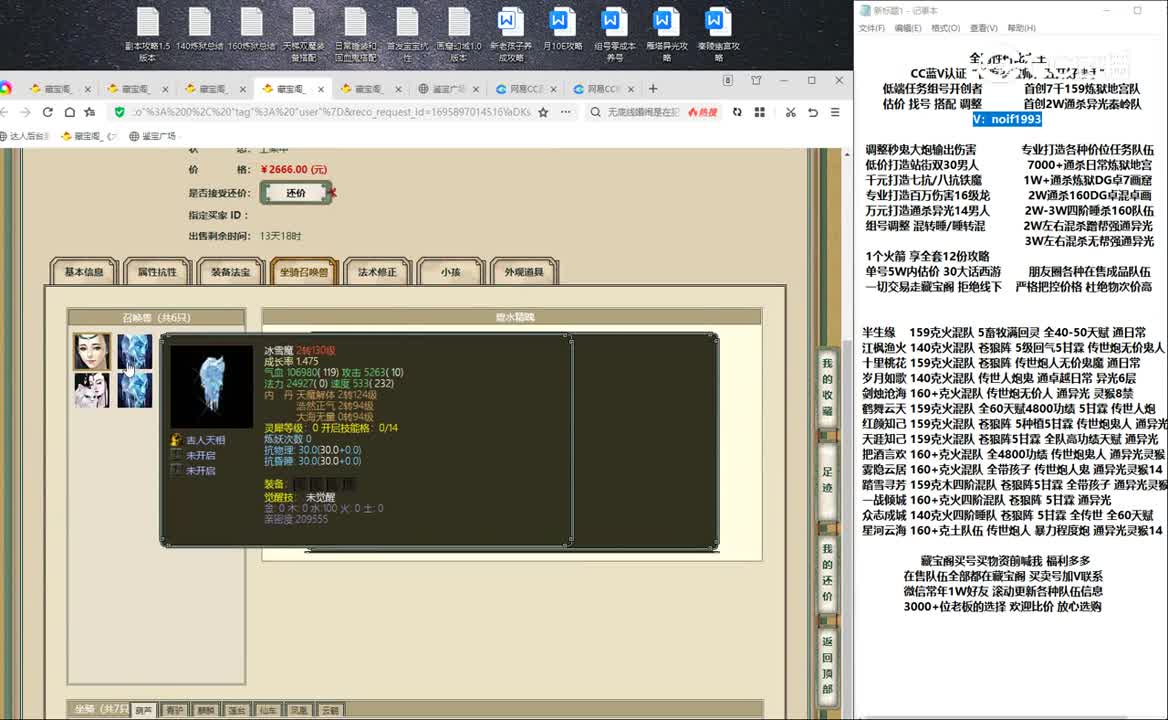Select the 外观道具 tab
The height and width of the screenshot is (720, 1168).
pyautogui.click(x=524, y=272)
